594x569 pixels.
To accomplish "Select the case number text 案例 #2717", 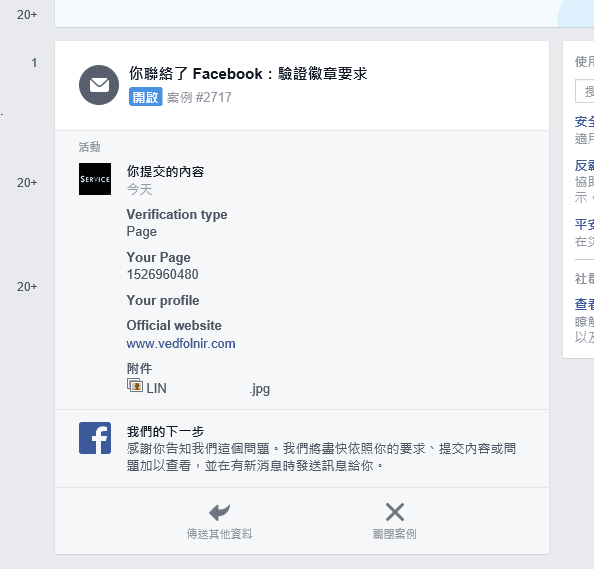I will [x=199, y=97].
